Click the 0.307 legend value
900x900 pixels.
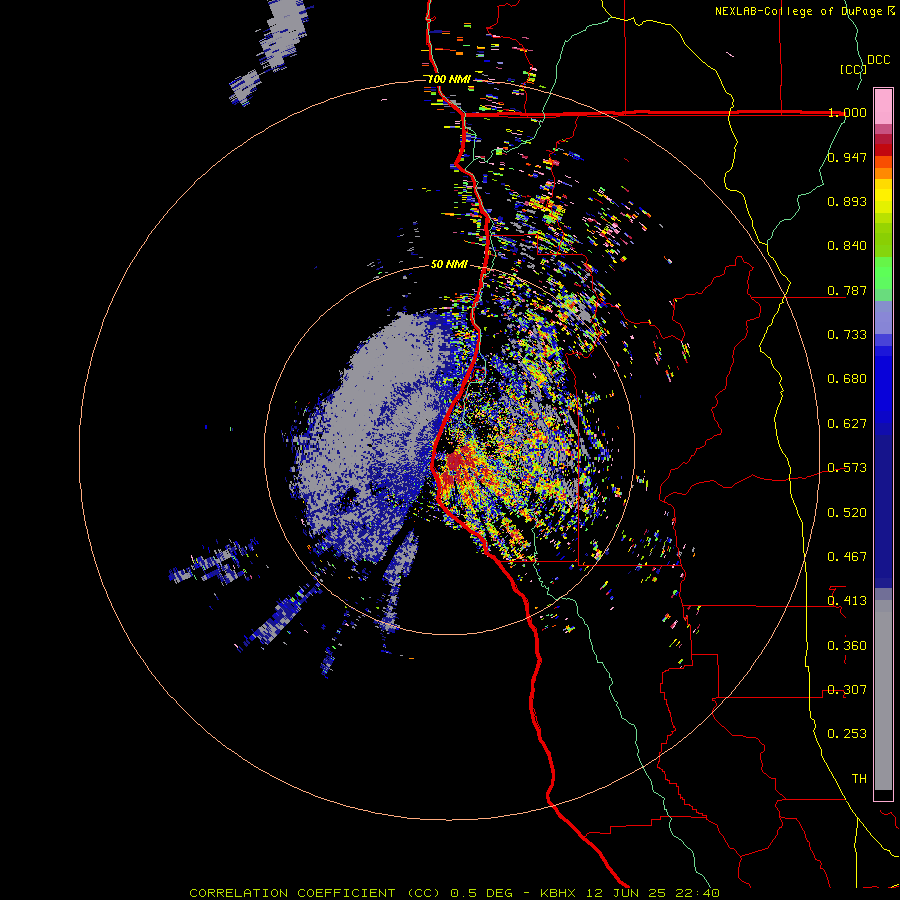tap(847, 690)
